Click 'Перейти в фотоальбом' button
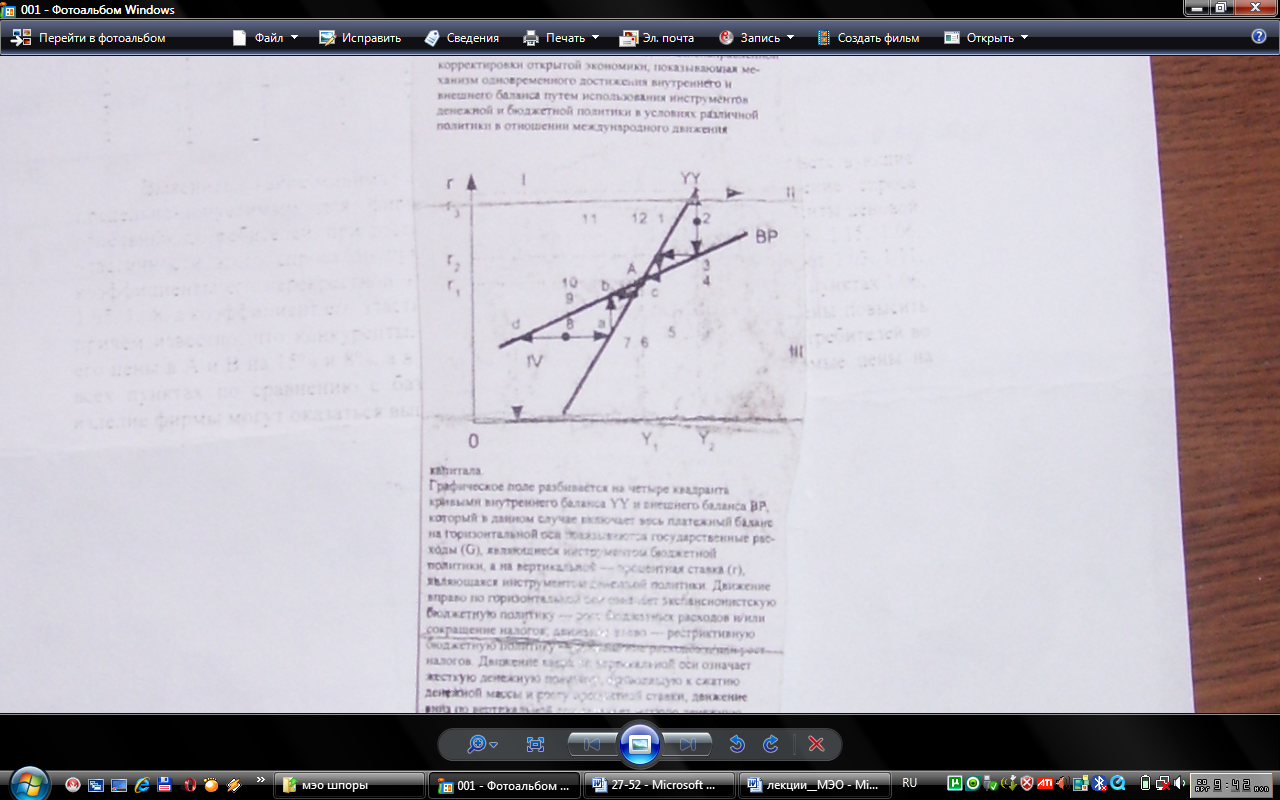 (88, 38)
